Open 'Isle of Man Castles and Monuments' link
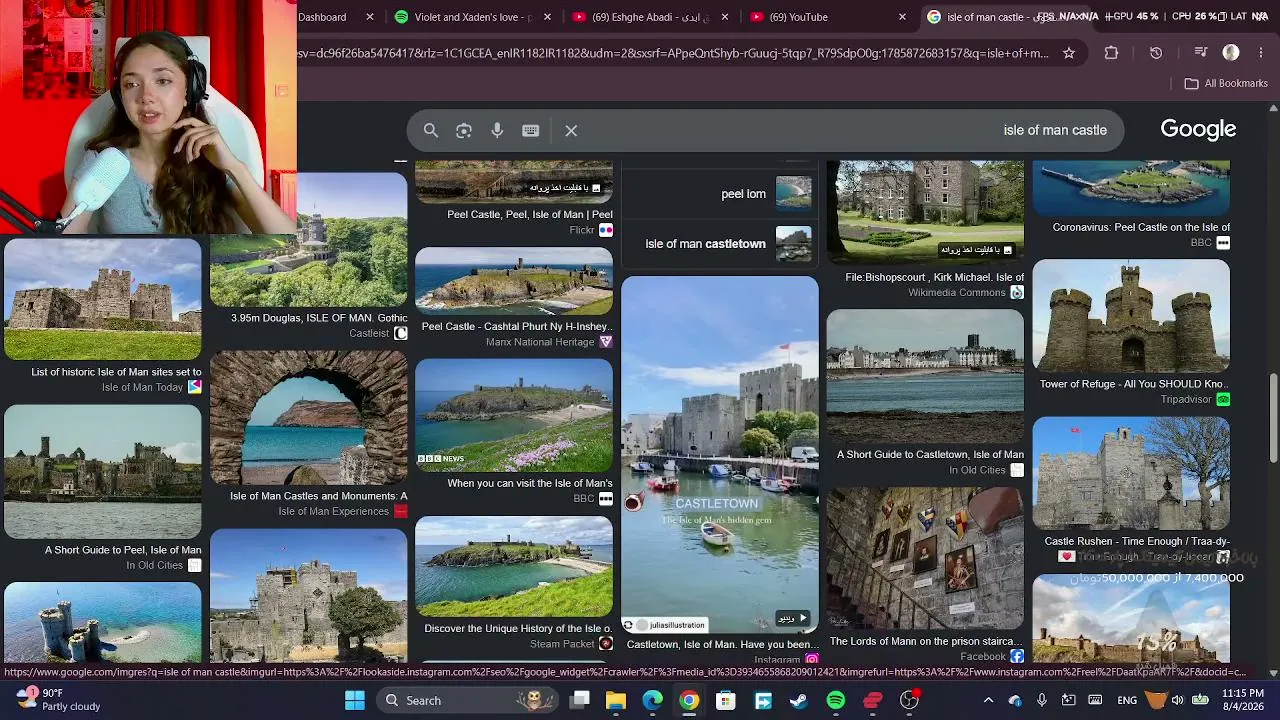 (x=319, y=496)
